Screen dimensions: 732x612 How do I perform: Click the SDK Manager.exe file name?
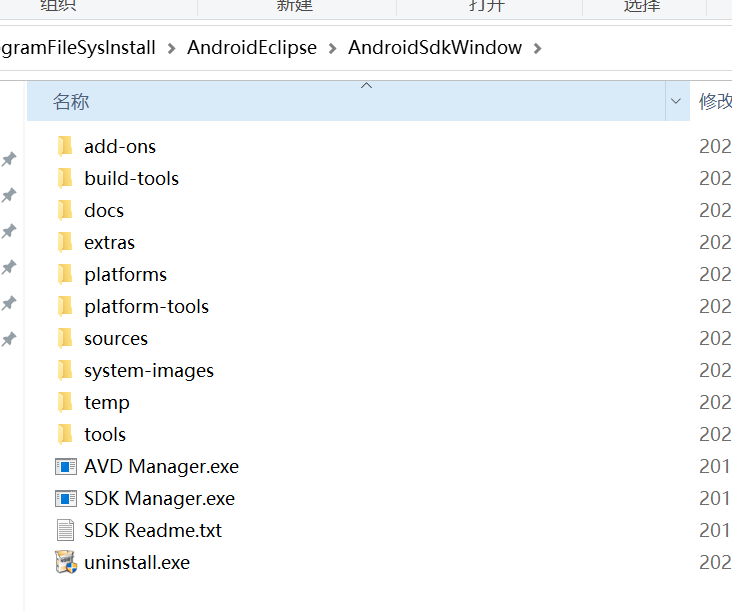pos(160,499)
